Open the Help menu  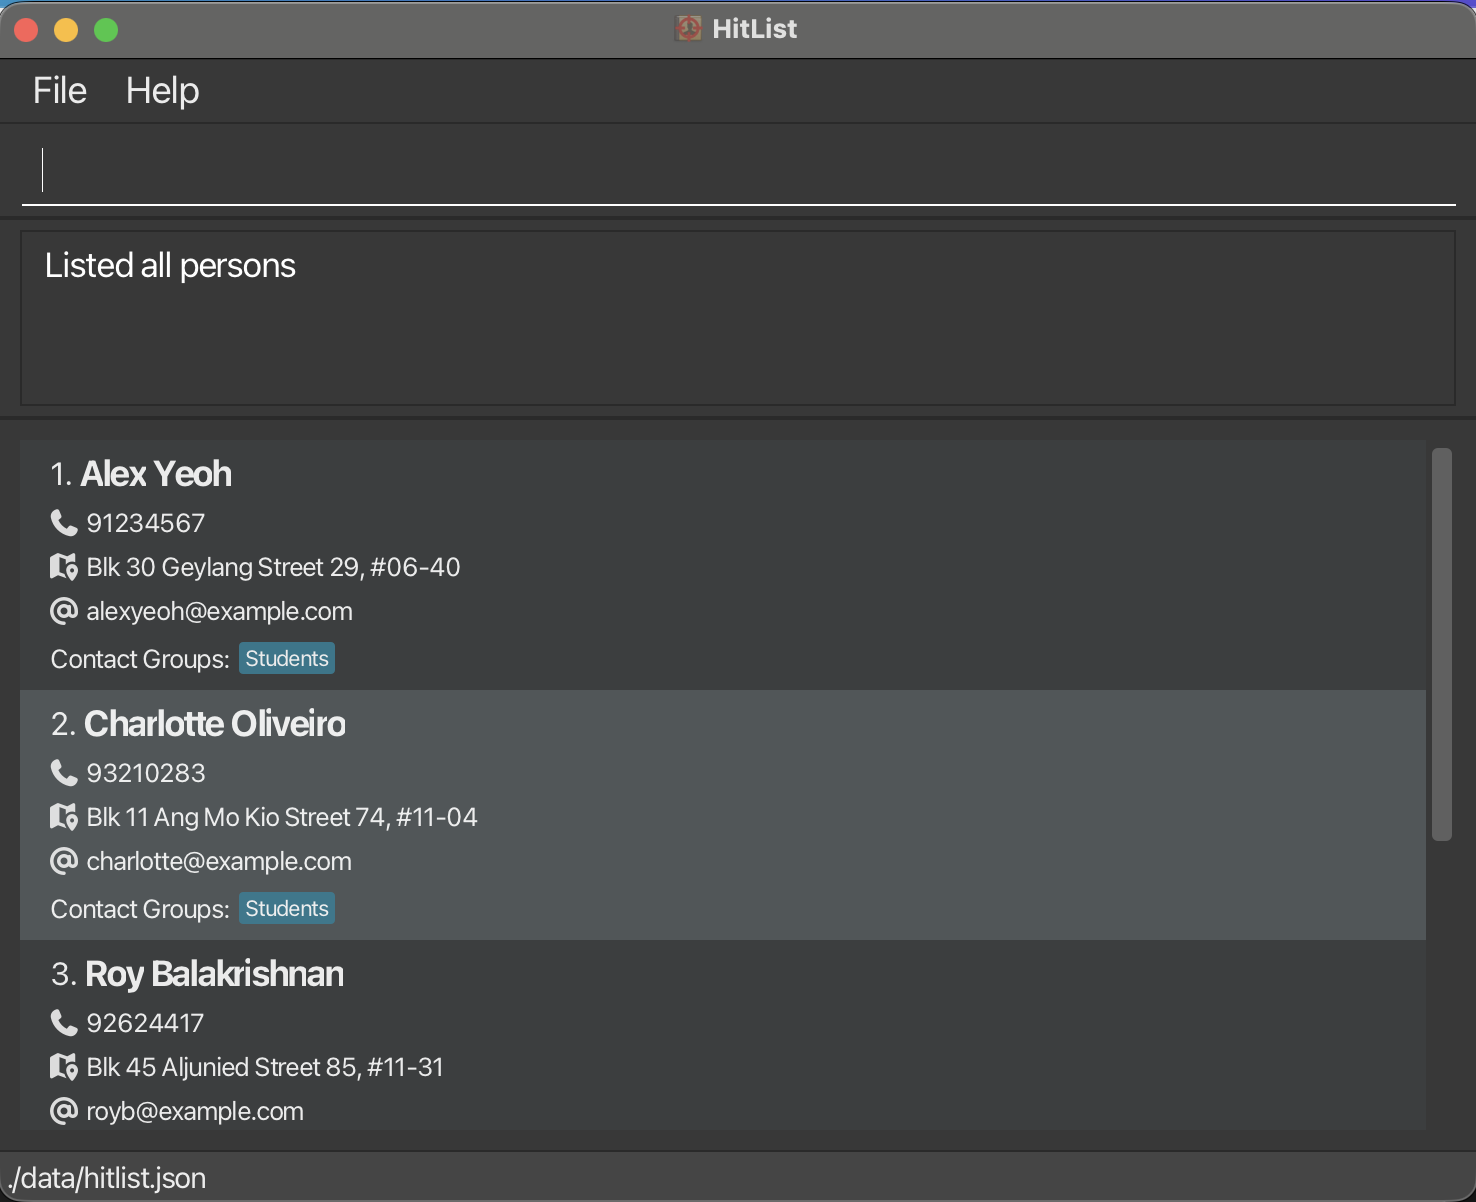point(162,91)
